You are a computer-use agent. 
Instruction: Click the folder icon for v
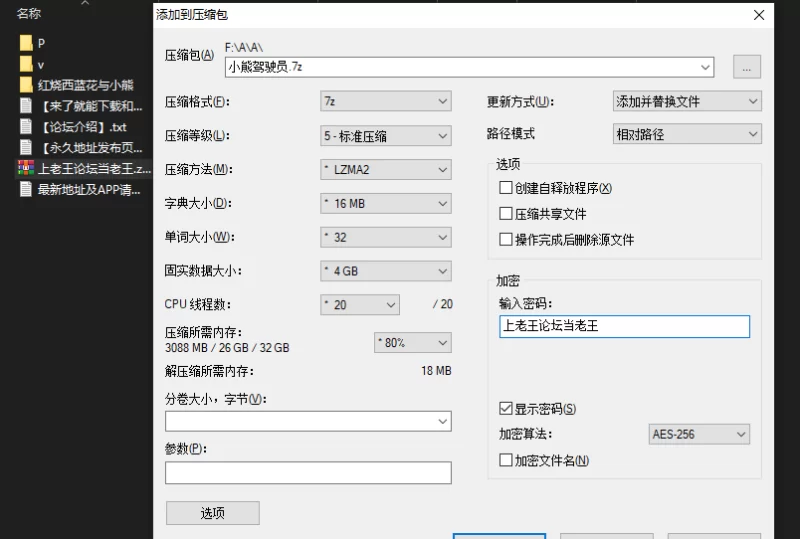[x=26, y=64]
